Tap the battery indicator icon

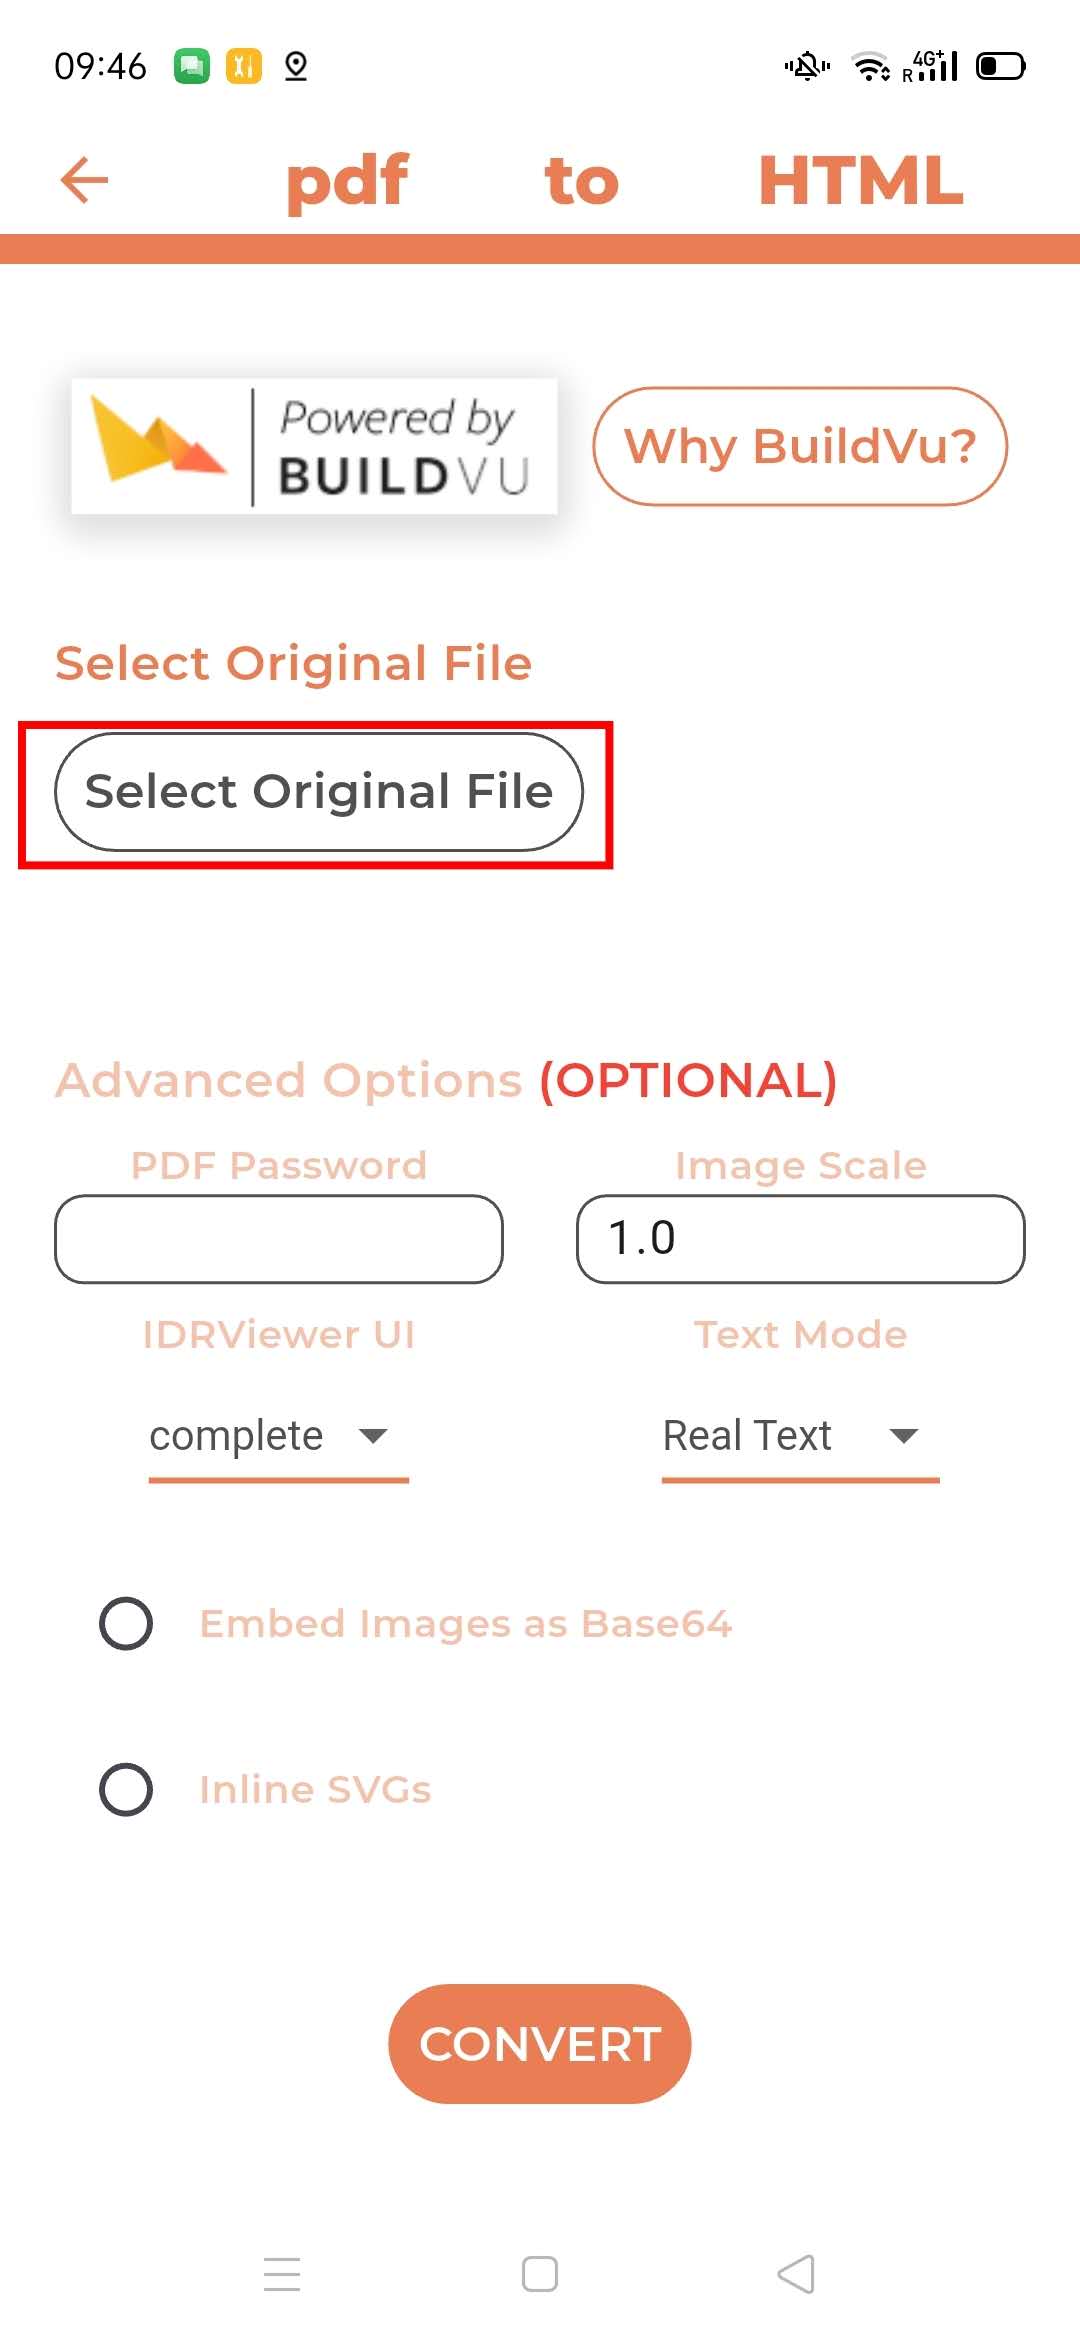coord(1000,67)
